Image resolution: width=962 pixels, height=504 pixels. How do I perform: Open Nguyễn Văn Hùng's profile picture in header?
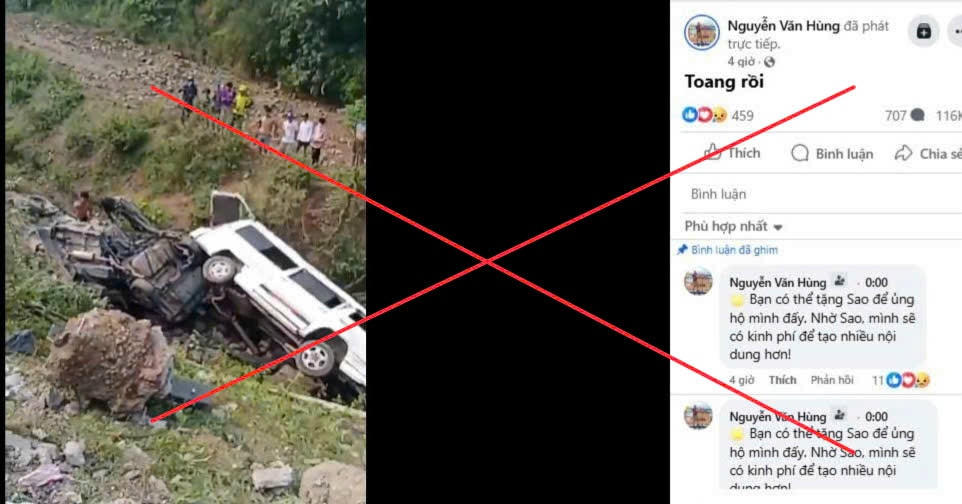(x=701, y=33)
